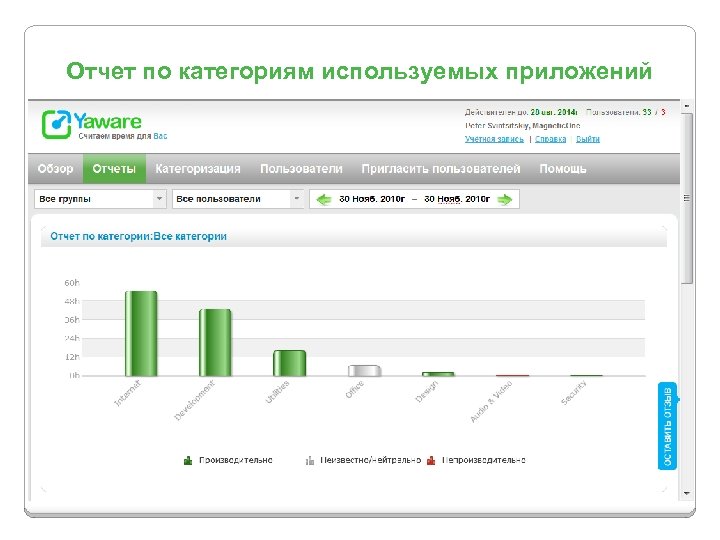Open the Учетная запись link
Screen dimensions: 720x540
pyautogui.click(x=494, y=139)
